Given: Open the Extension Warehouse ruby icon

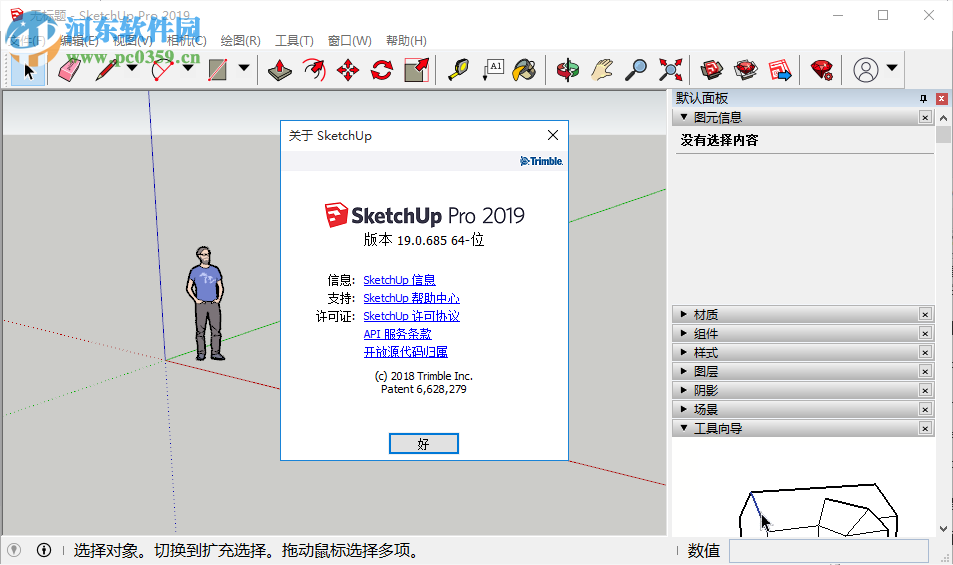Looking at the screenshot, I should [822, 70].
